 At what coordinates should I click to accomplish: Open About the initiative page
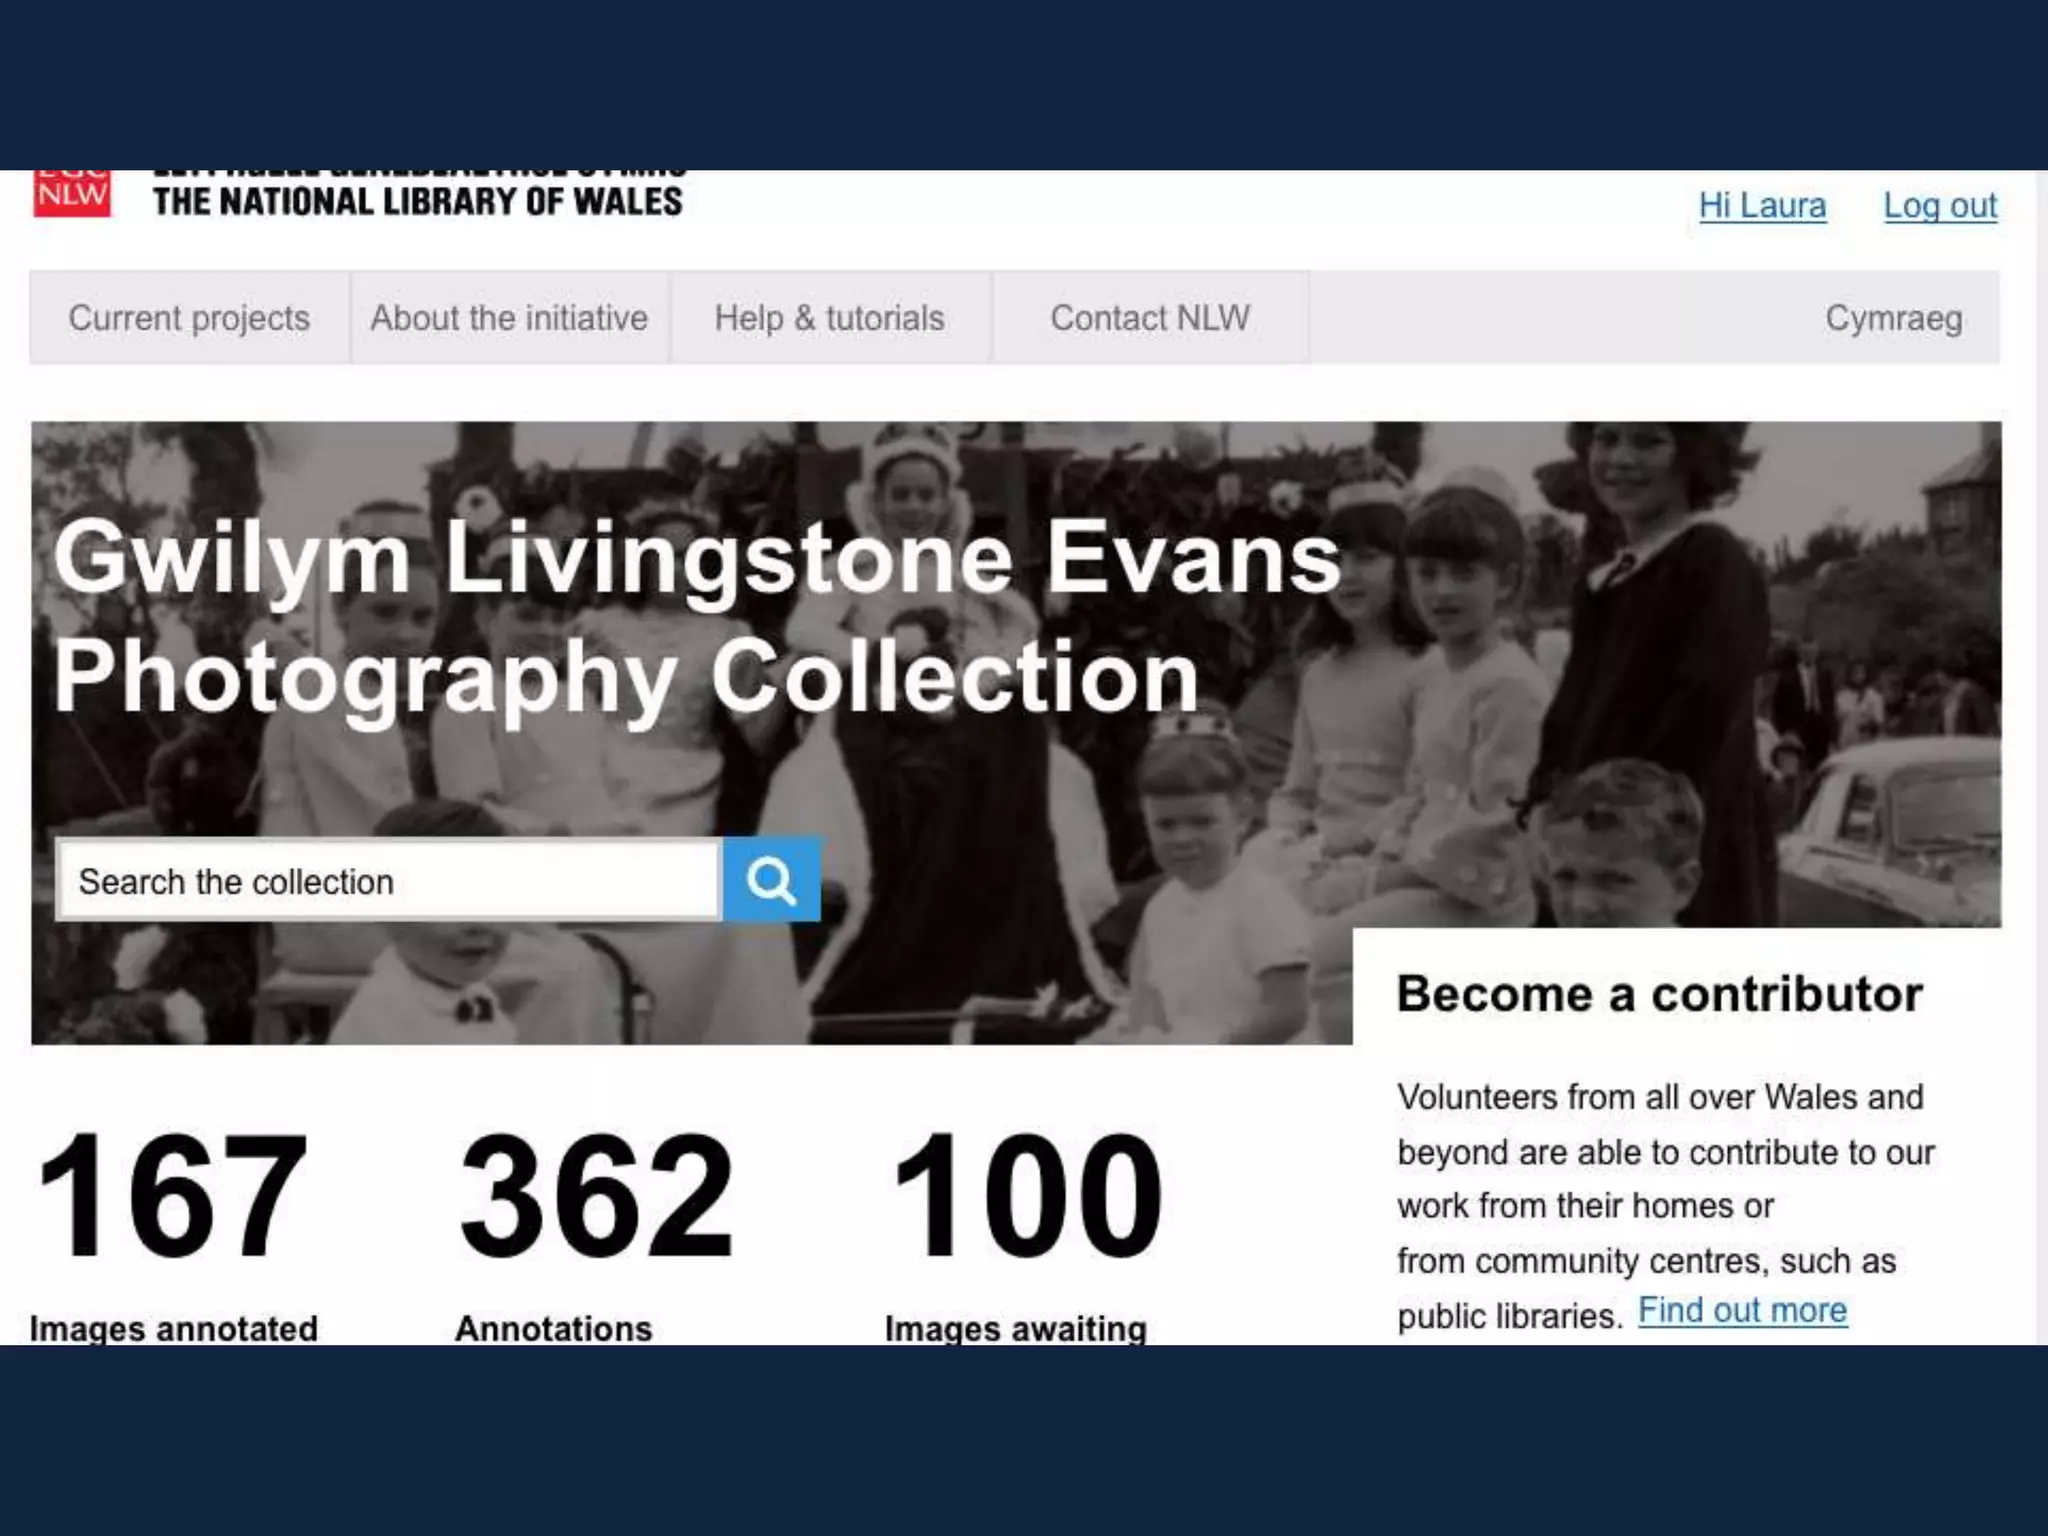click(x=509, y=318)
